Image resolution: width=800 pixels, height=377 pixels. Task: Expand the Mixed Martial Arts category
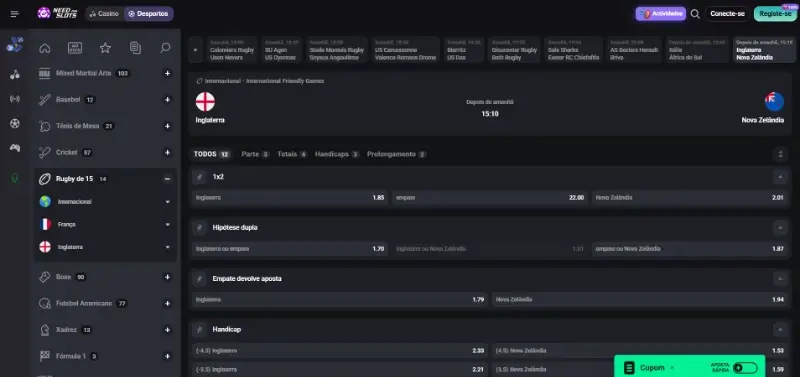167,73
